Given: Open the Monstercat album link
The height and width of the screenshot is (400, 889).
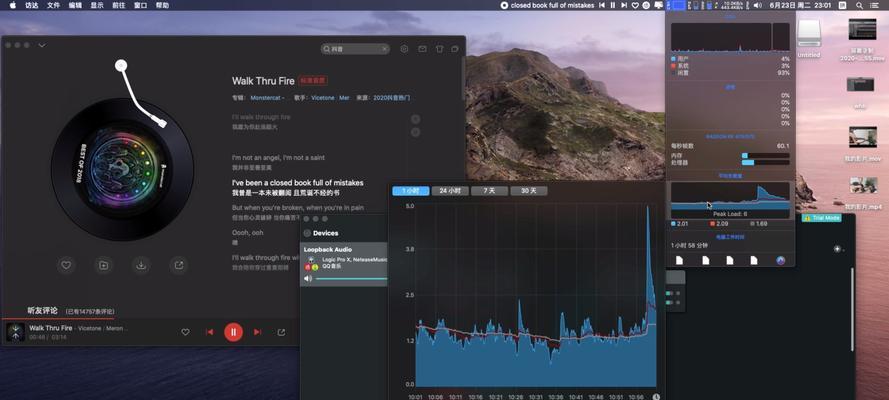Looking at the screenshot, I should click(x=267, y=98).
